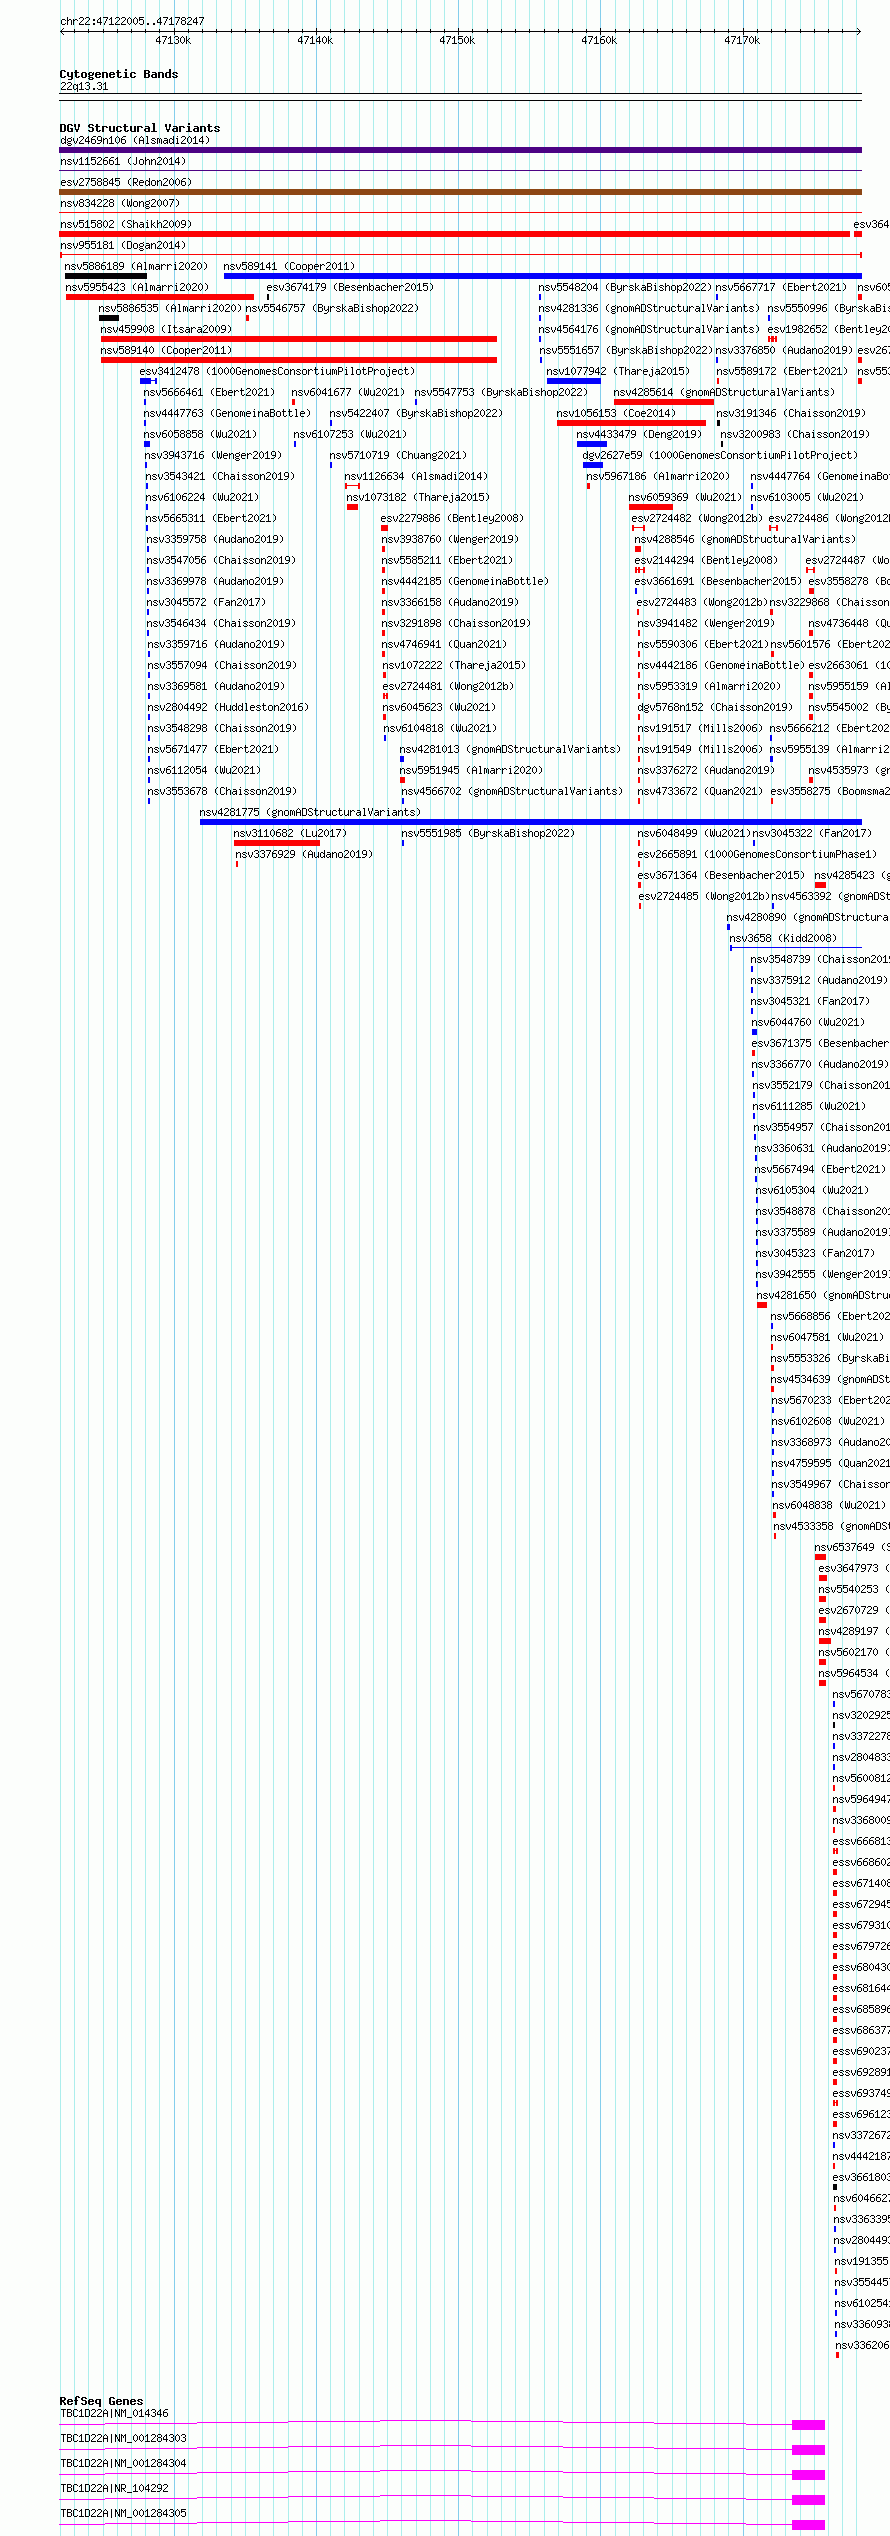Click nsv5548204 (ByrskaBishop2022) label
The width and height of the screenshot is (890, 2536).
tap(626, 287)
